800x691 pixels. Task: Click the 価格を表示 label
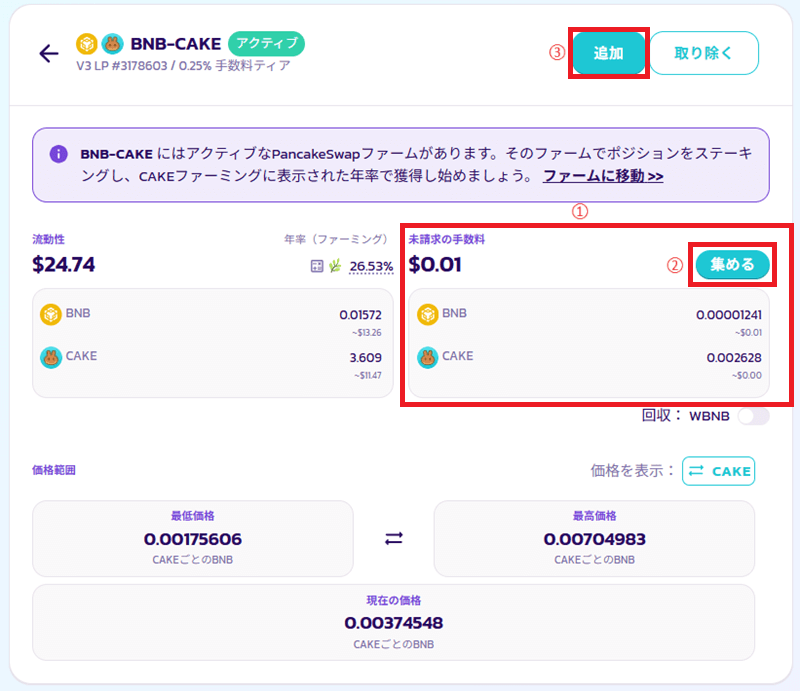633,471
